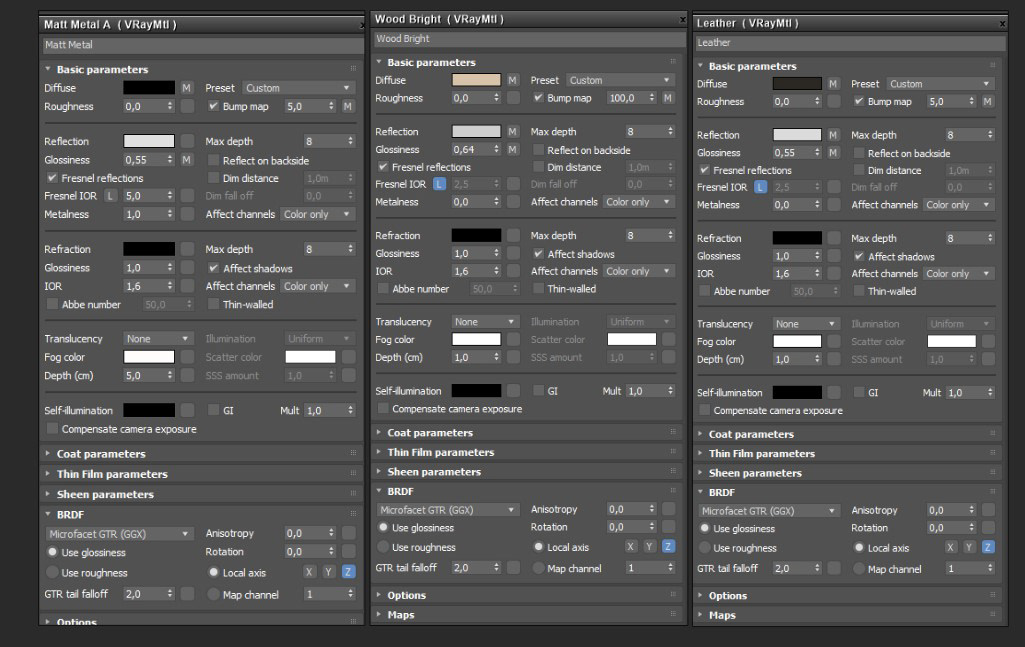1025x647 pixels.
Task: Open Diffuse map button in Matt Metal A panel
Action: (187, 88)
